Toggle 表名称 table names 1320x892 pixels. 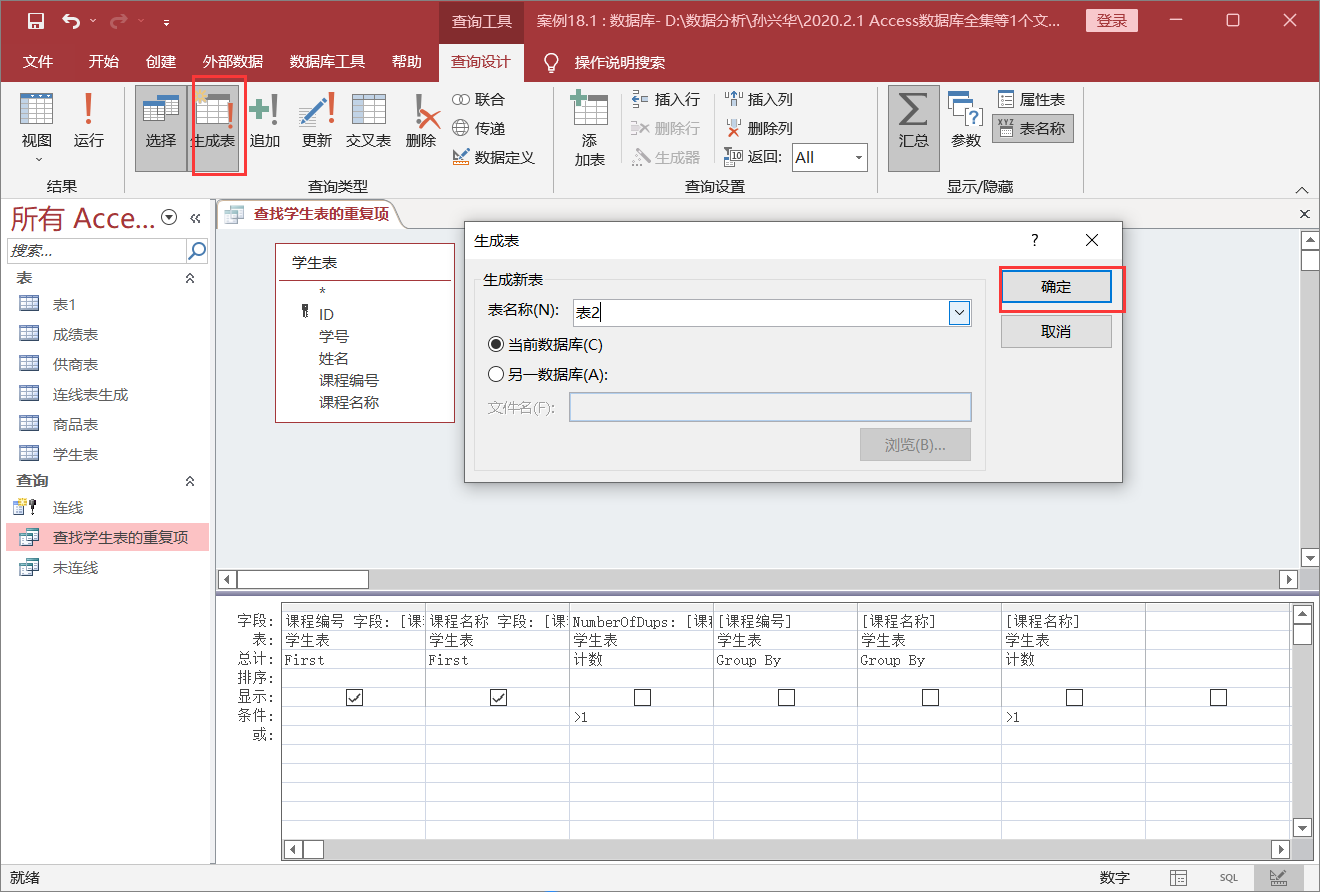click(1032, 128)
